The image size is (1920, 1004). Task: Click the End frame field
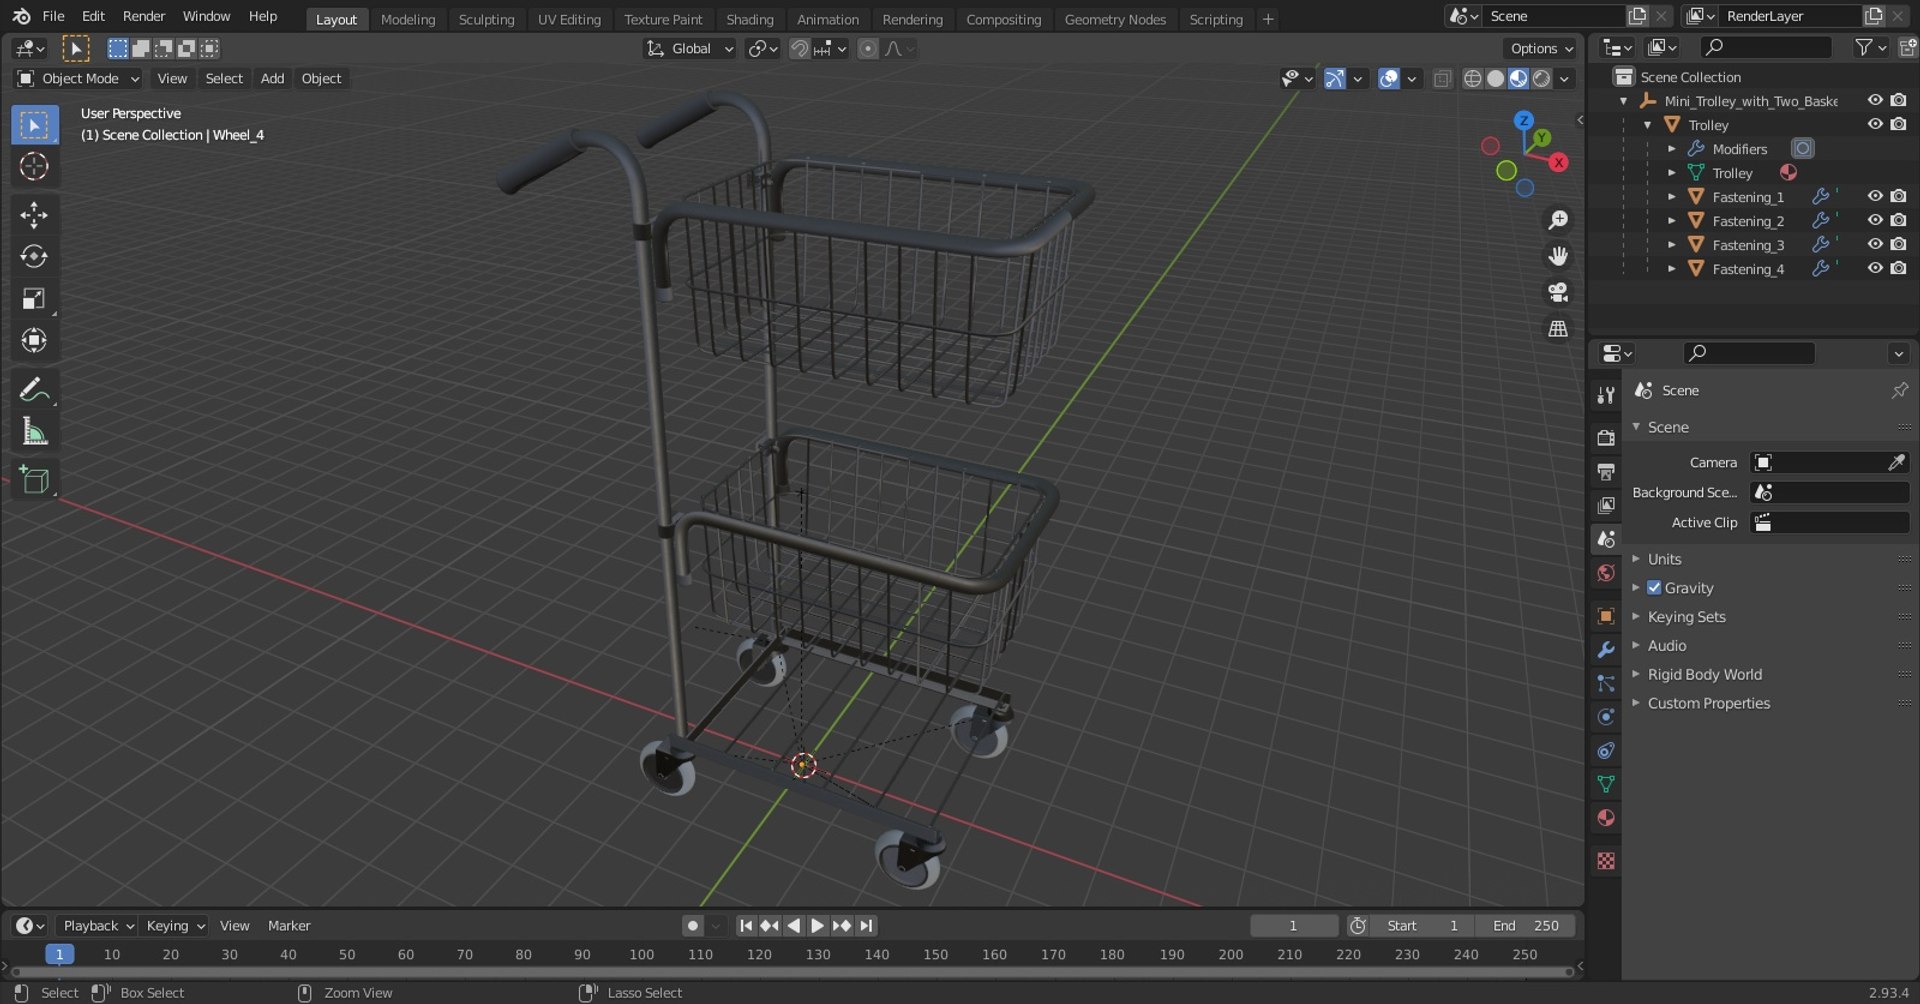(x=1526, y=926)
